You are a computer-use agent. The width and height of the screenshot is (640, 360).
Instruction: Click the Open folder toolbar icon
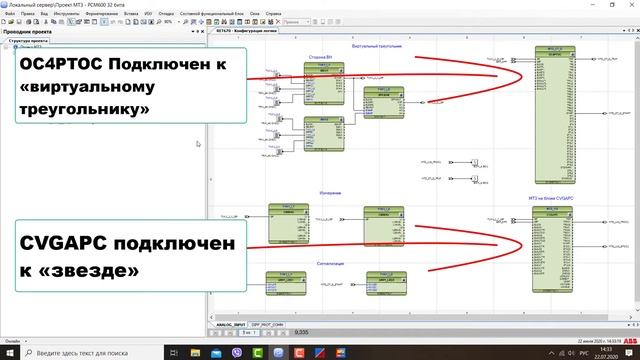11,22
